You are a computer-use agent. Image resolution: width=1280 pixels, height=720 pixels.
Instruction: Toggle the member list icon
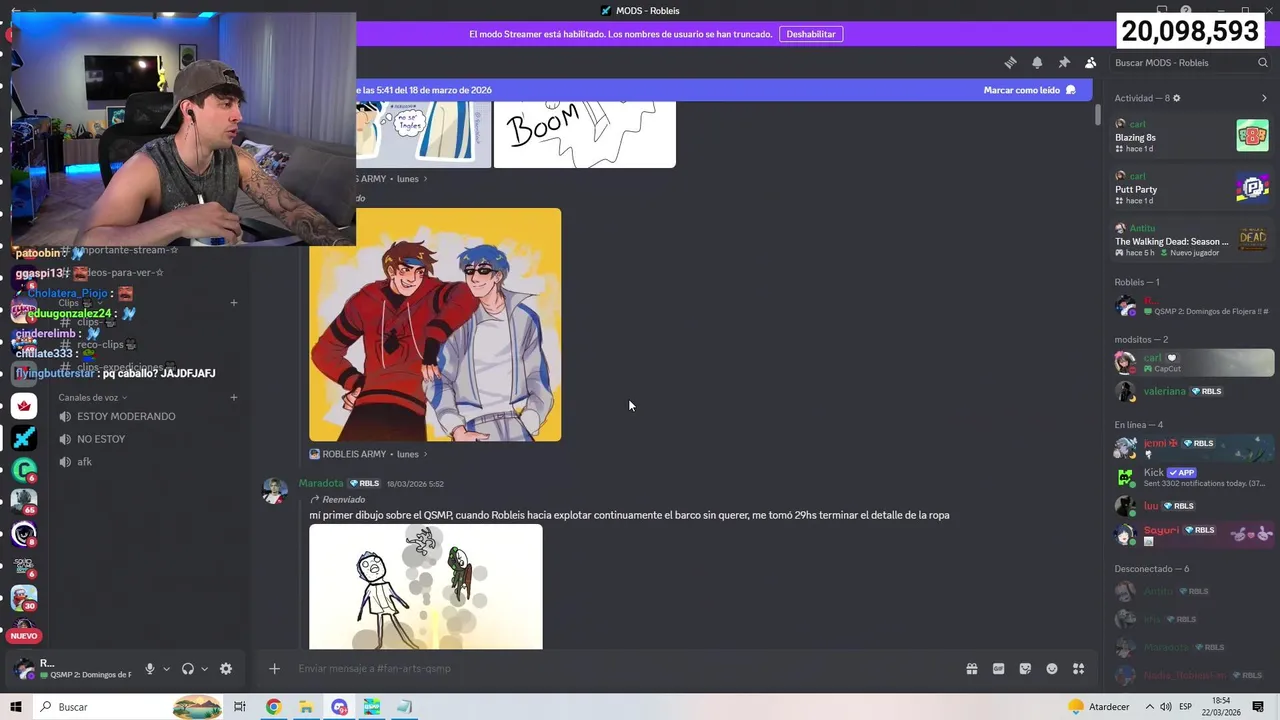1090,62
